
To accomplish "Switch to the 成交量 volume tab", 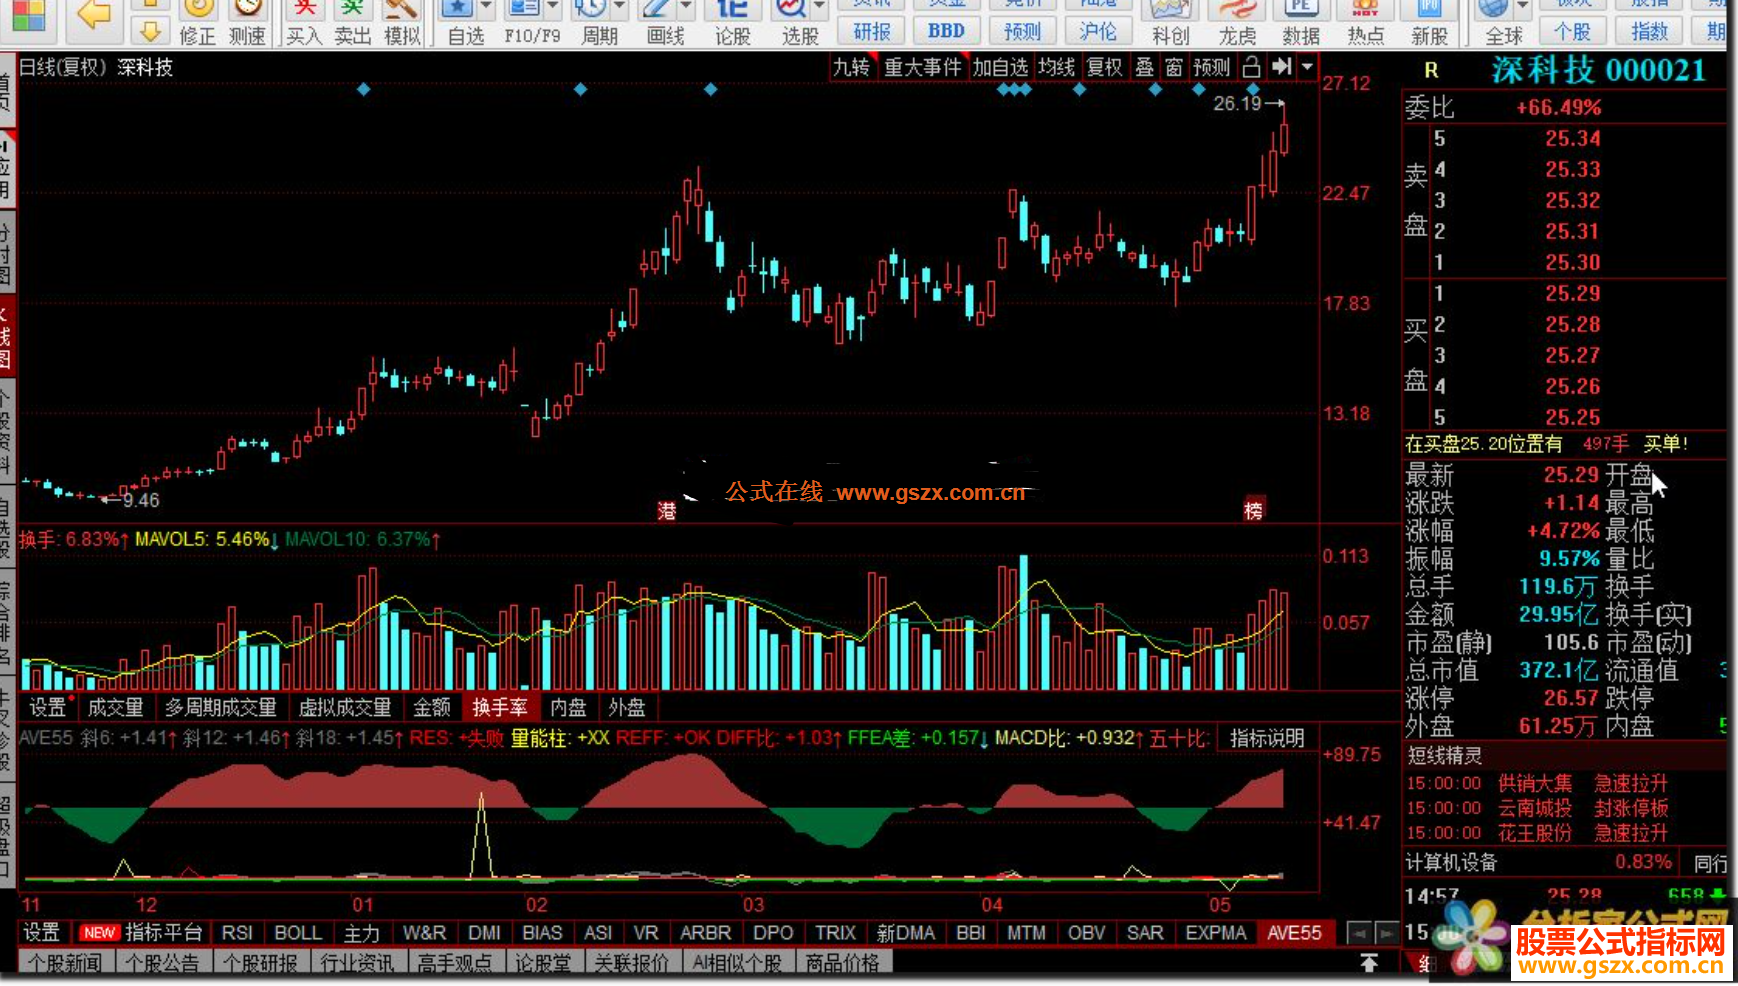I will [x=116, y=707].
